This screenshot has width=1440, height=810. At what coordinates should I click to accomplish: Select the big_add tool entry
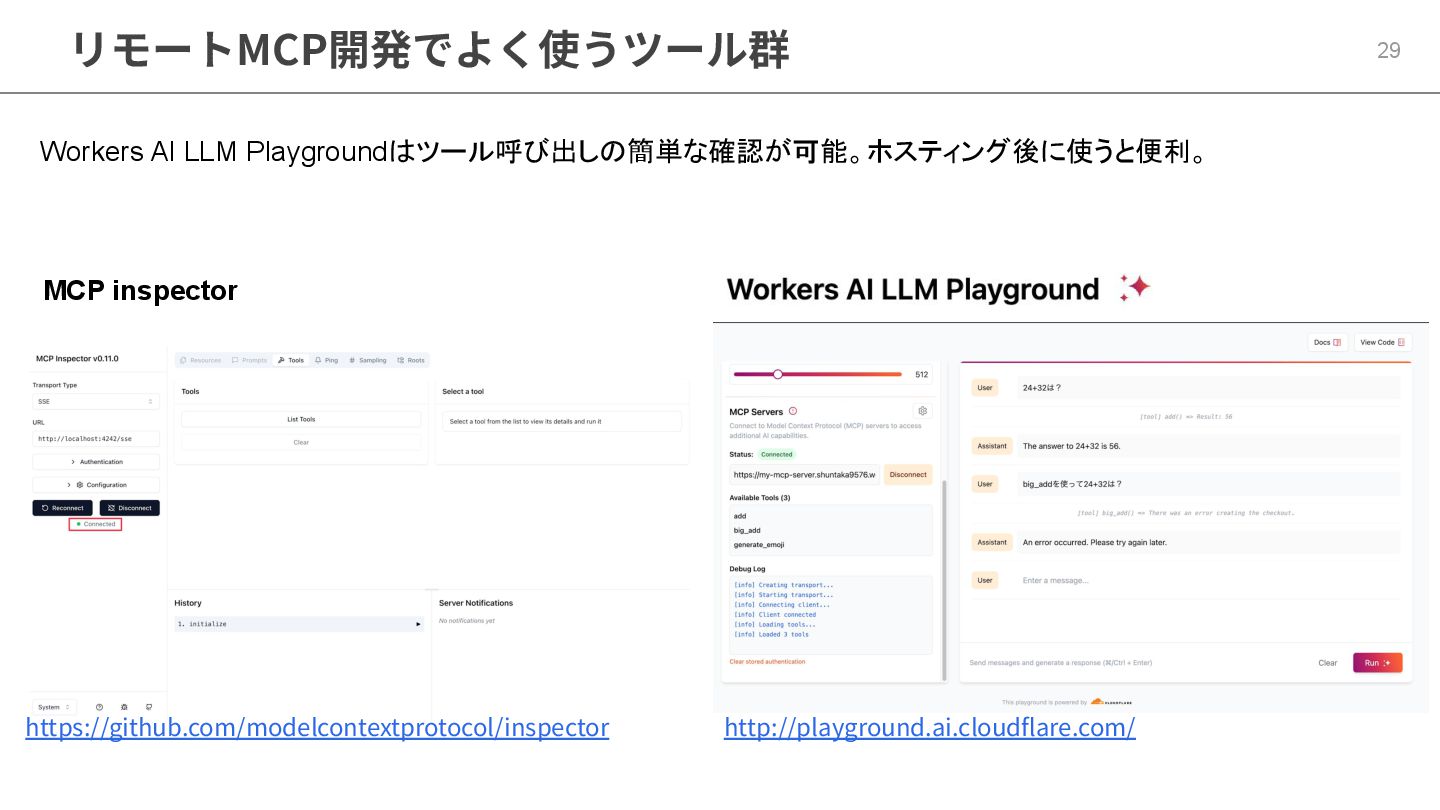(747, 530)
